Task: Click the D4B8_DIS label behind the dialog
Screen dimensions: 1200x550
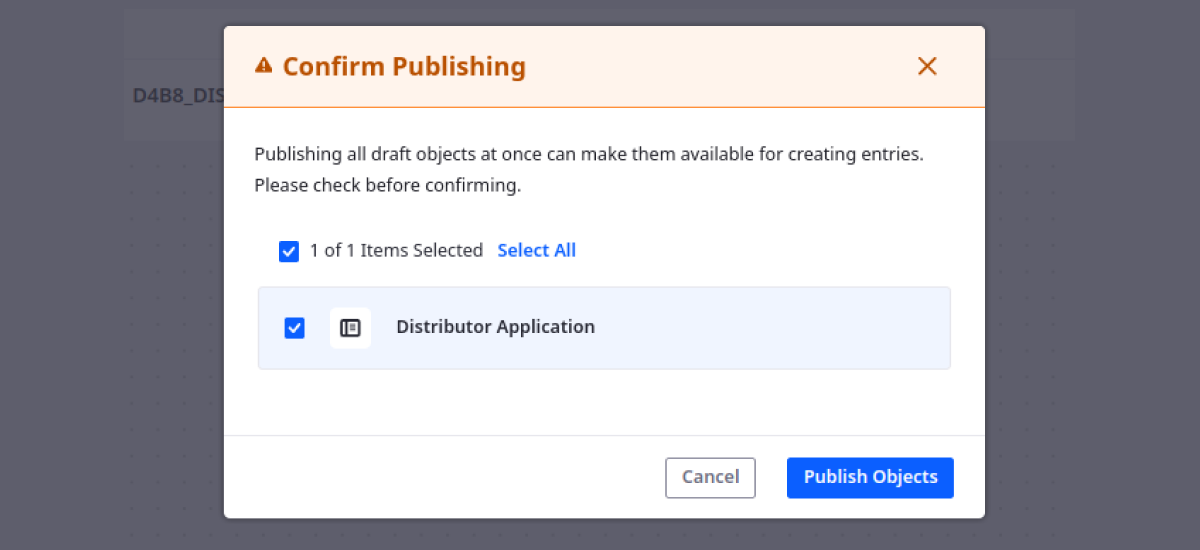Action: tap(177, 96)
